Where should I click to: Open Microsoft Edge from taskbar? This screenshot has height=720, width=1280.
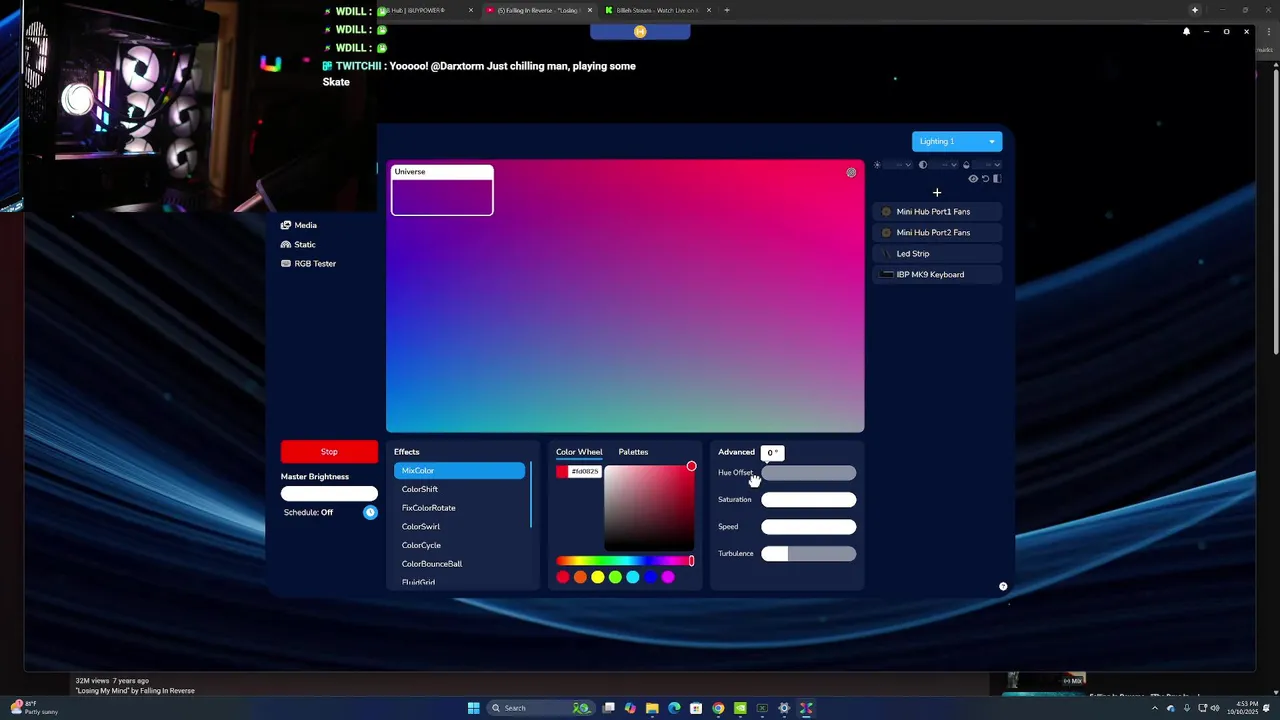click(674, 708)
